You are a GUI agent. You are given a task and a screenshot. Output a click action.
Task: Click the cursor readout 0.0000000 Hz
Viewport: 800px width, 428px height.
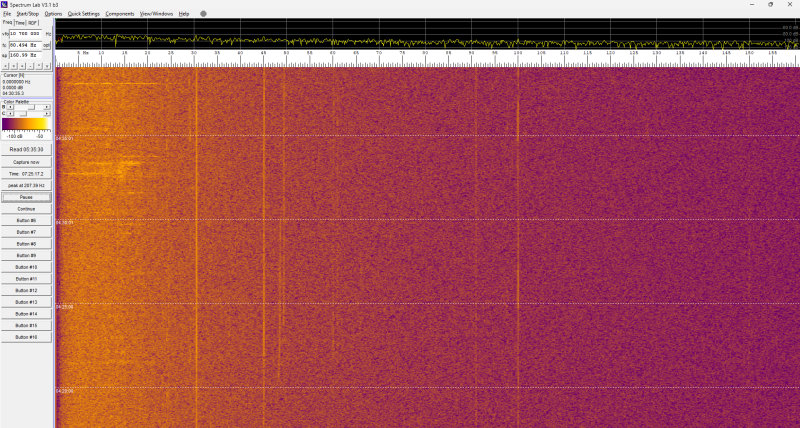click(17, 82)
